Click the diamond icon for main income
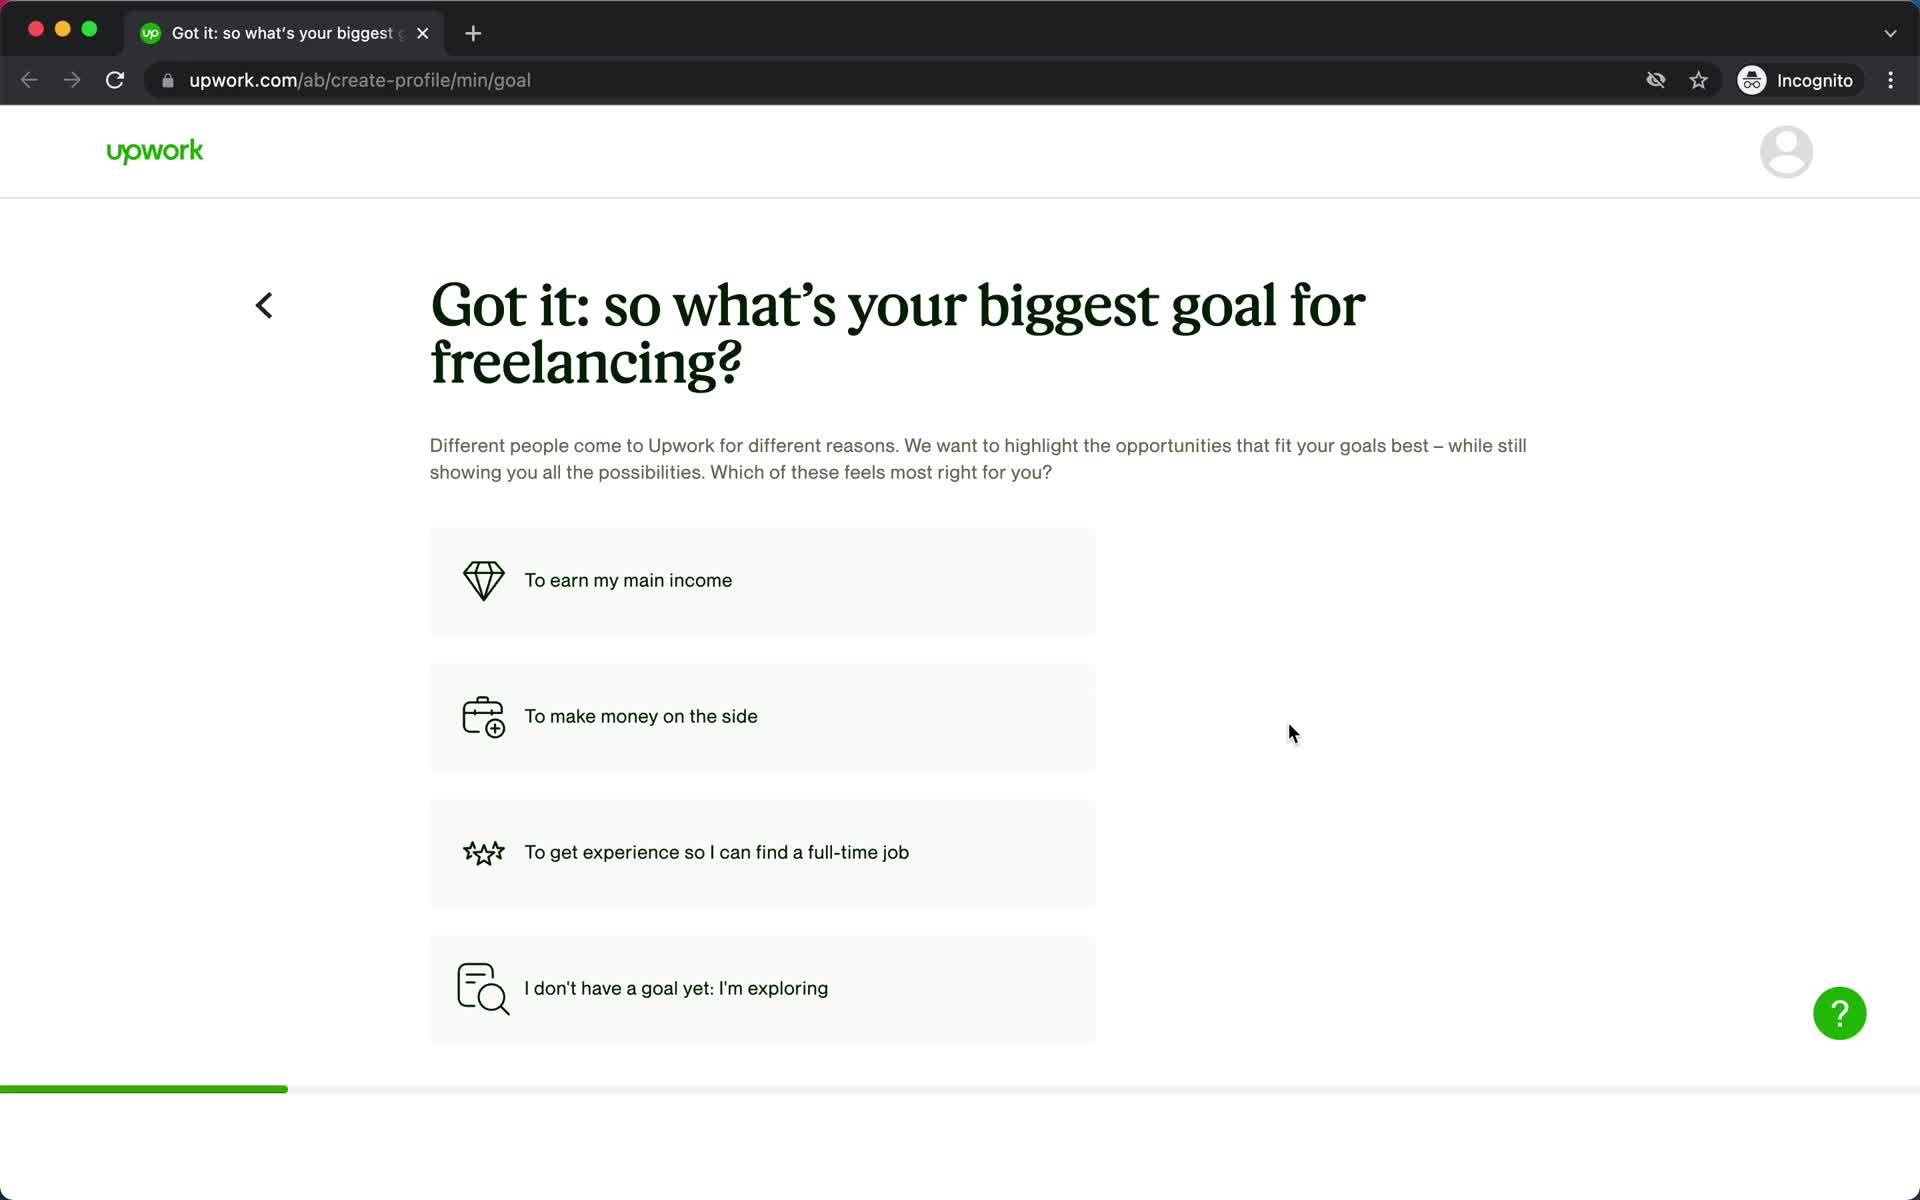 coord(482,579)
